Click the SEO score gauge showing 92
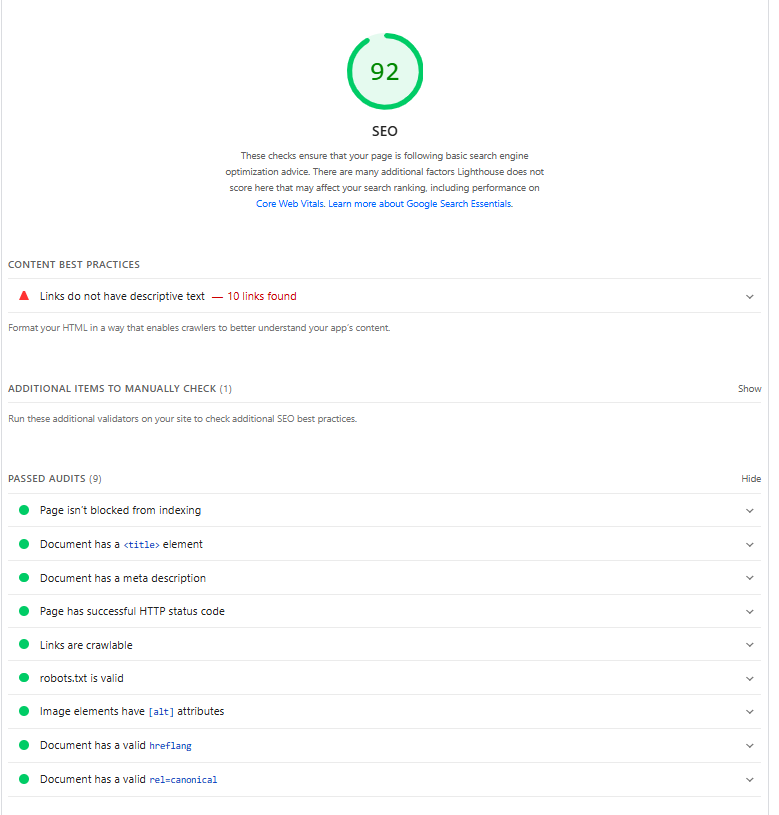 point(385,71)
